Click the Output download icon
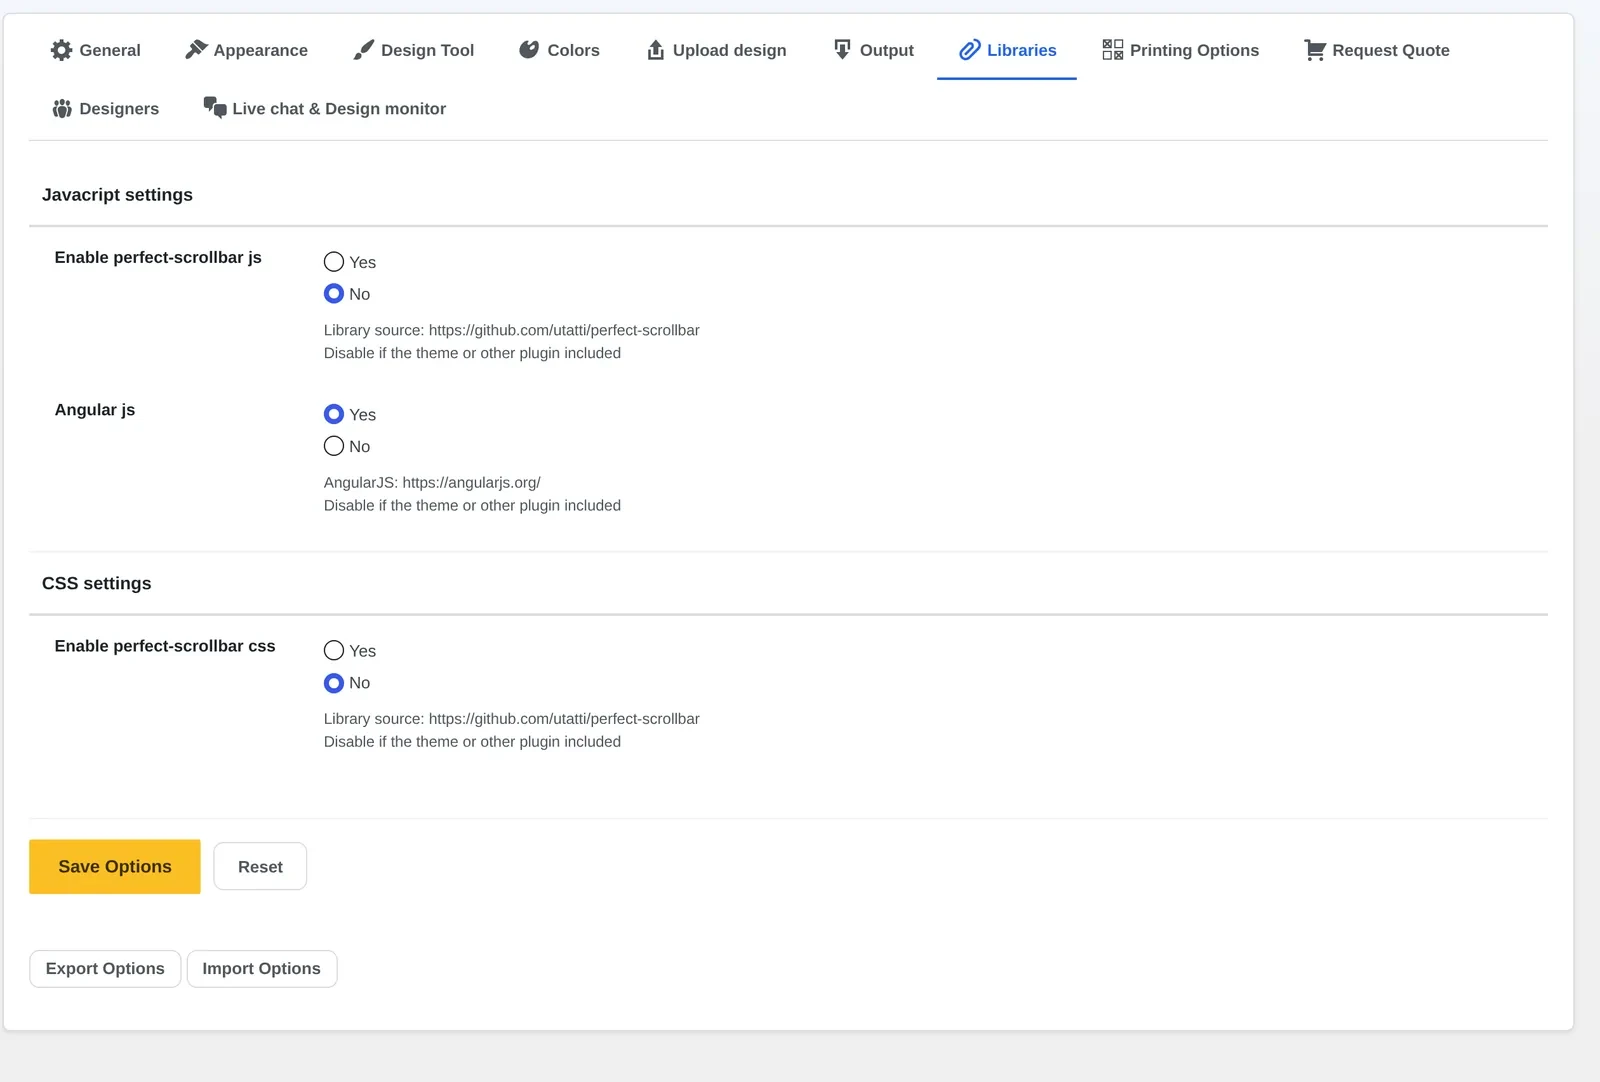The width and height of the screenshot is (1600, 1082). point(843,50)
